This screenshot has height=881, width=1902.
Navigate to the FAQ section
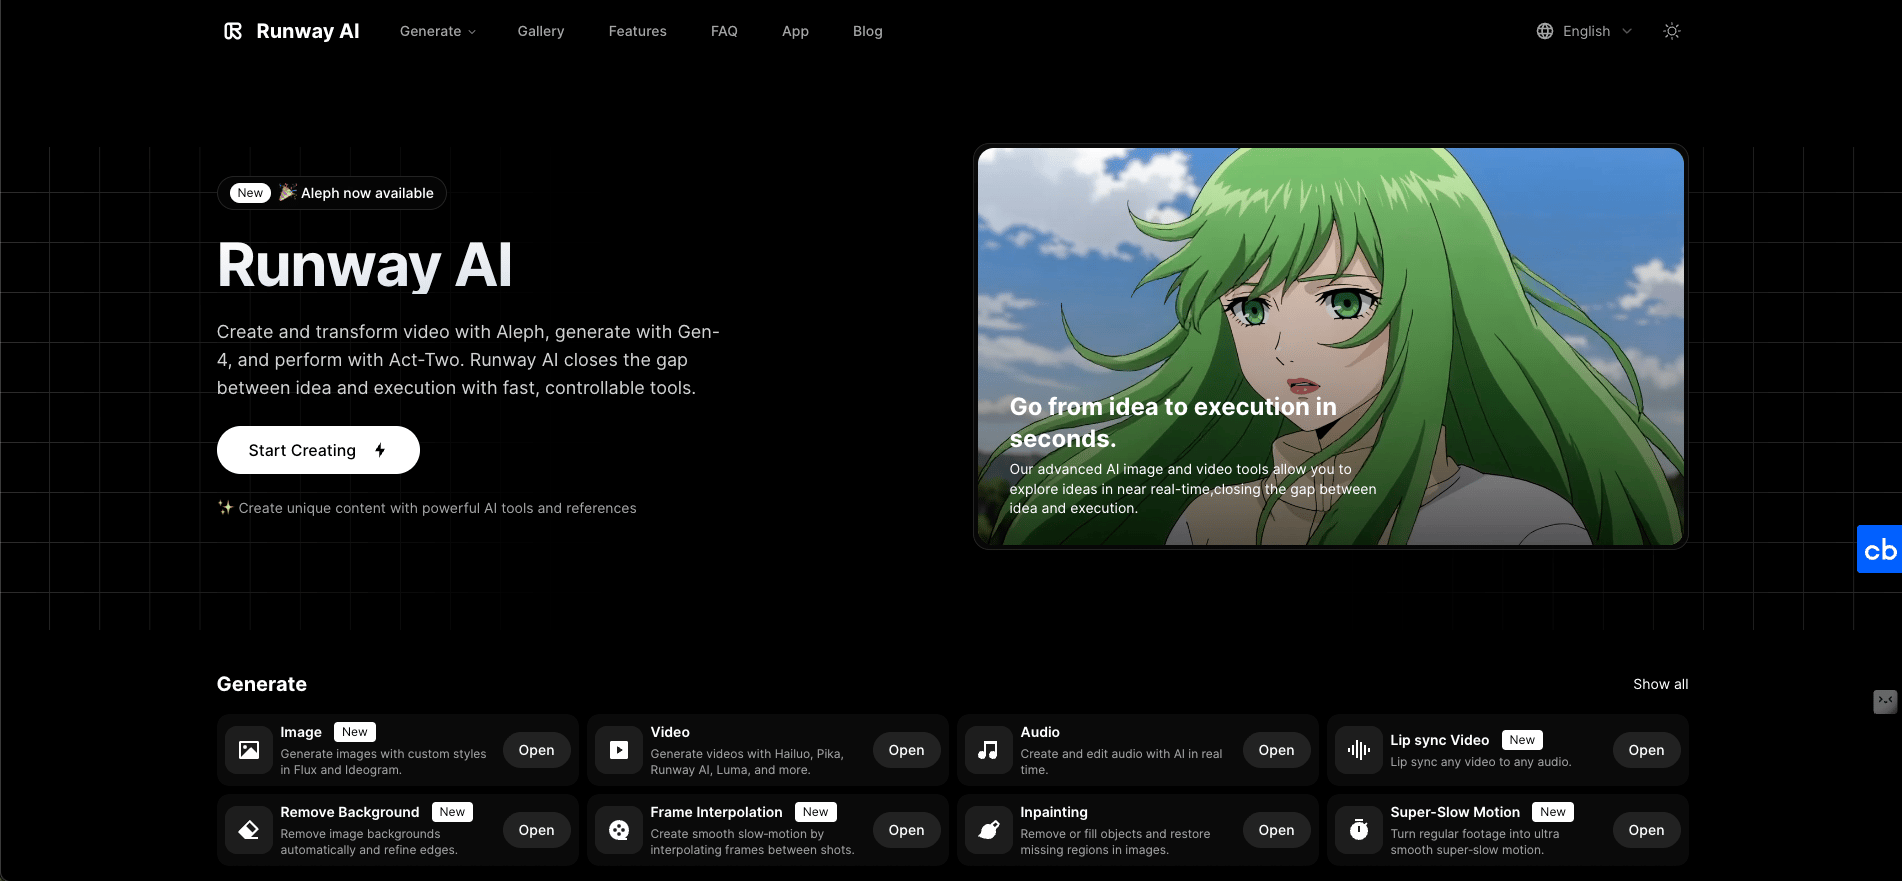[x=724, y=31]
